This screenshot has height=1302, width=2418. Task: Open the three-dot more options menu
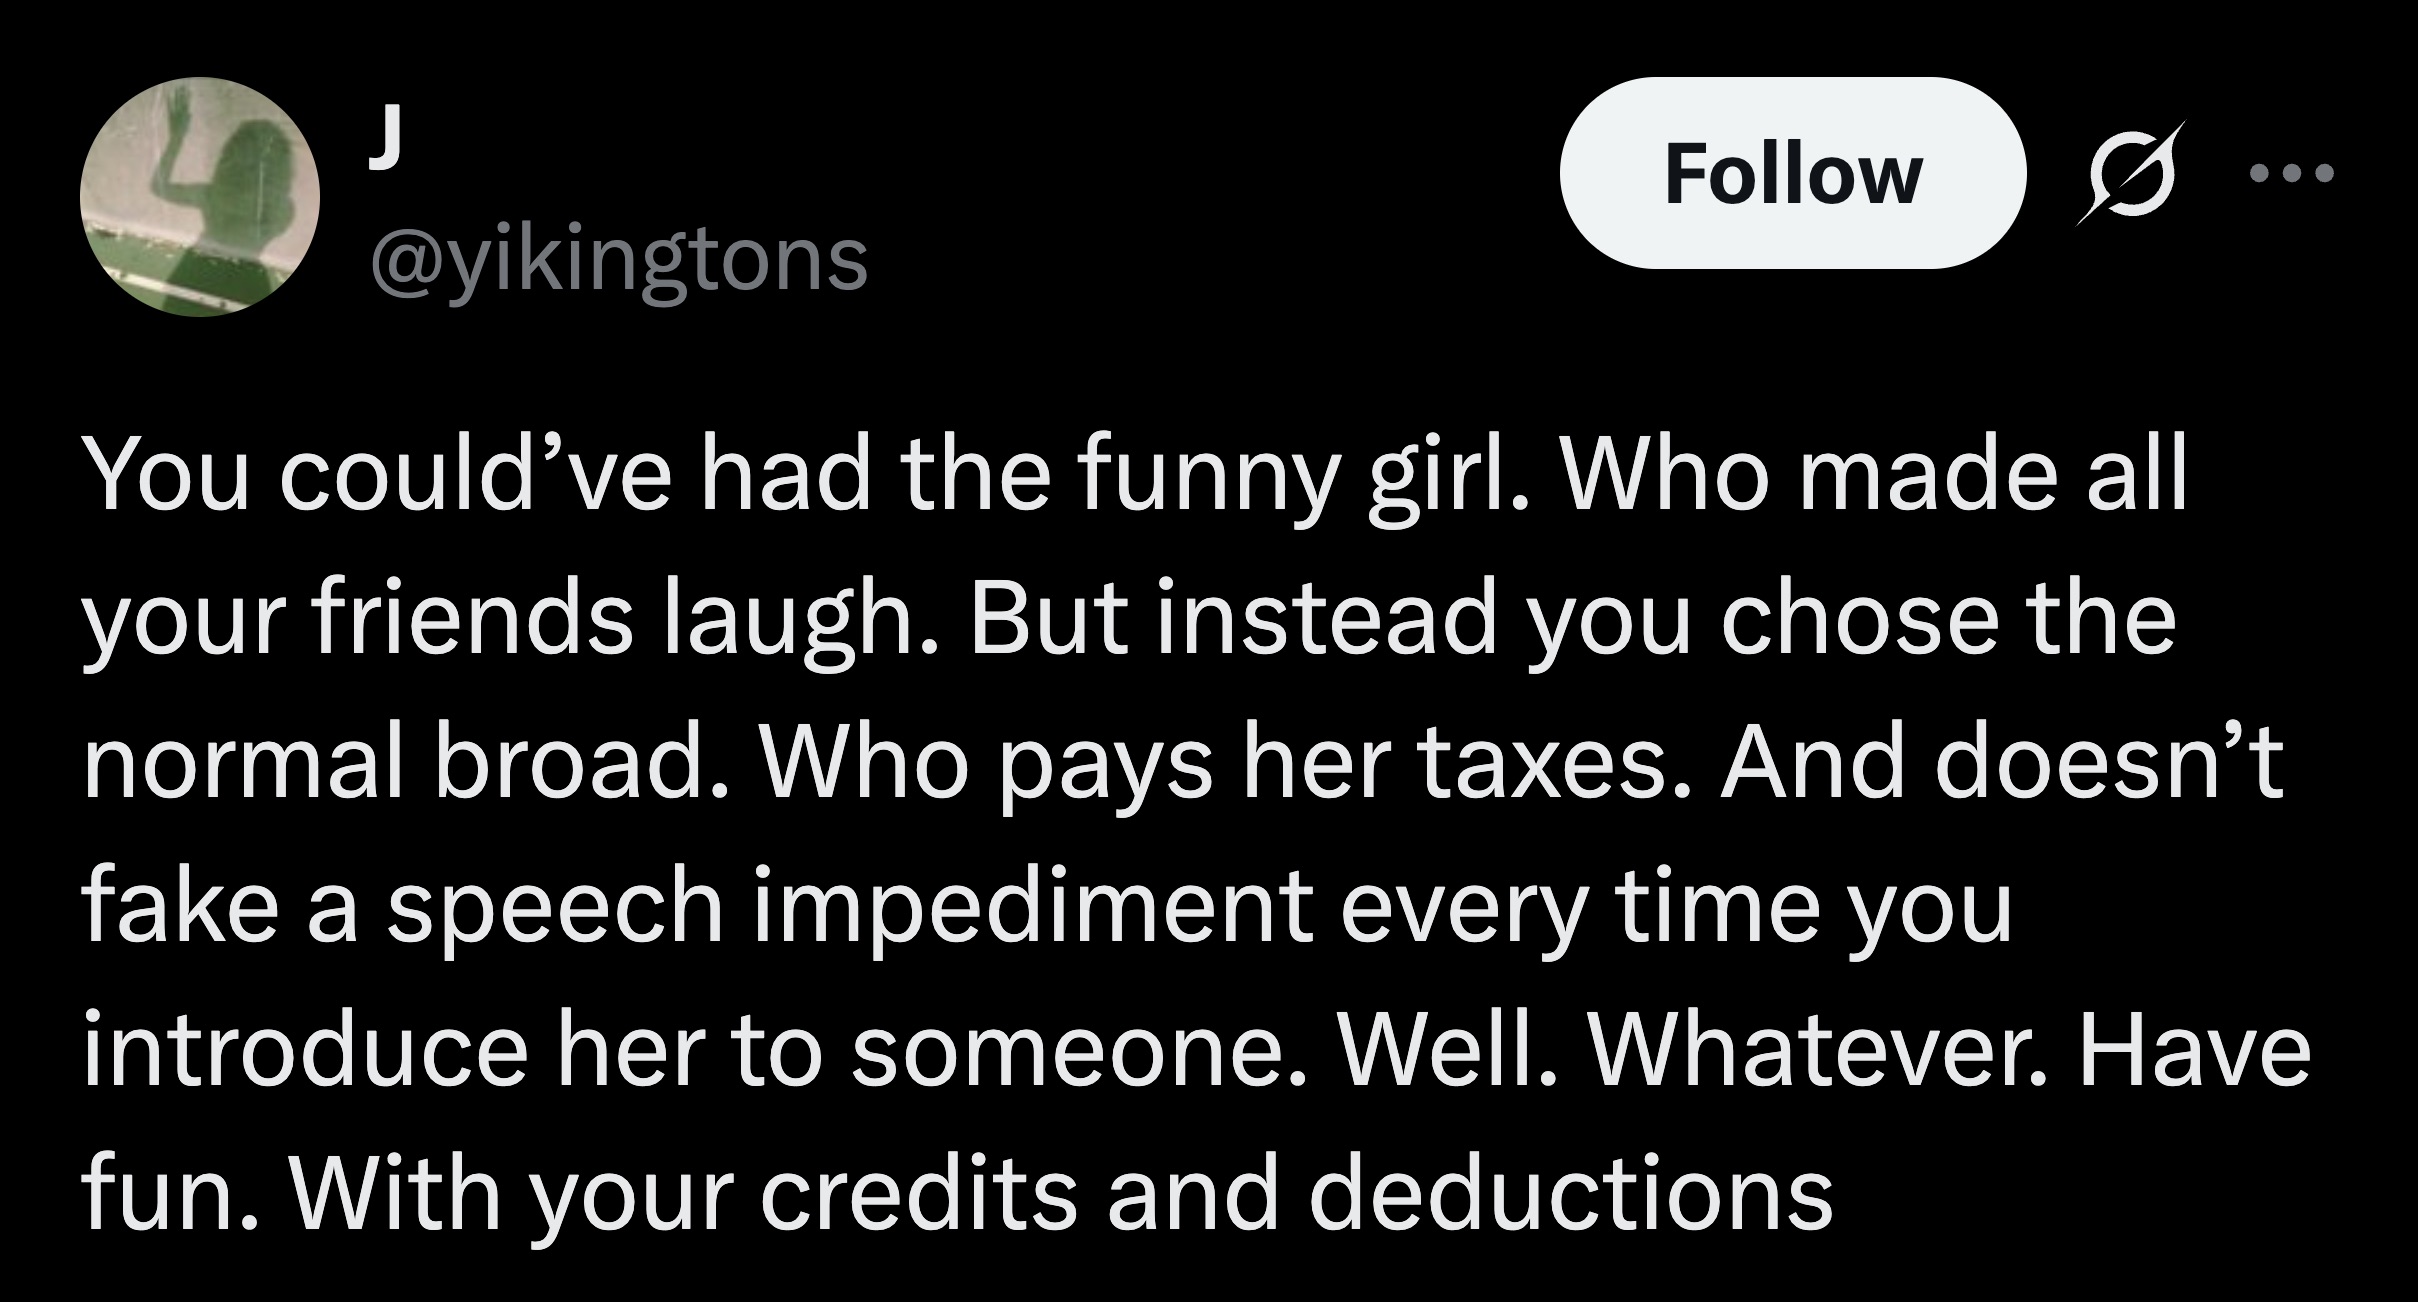tap(2290, 174)
